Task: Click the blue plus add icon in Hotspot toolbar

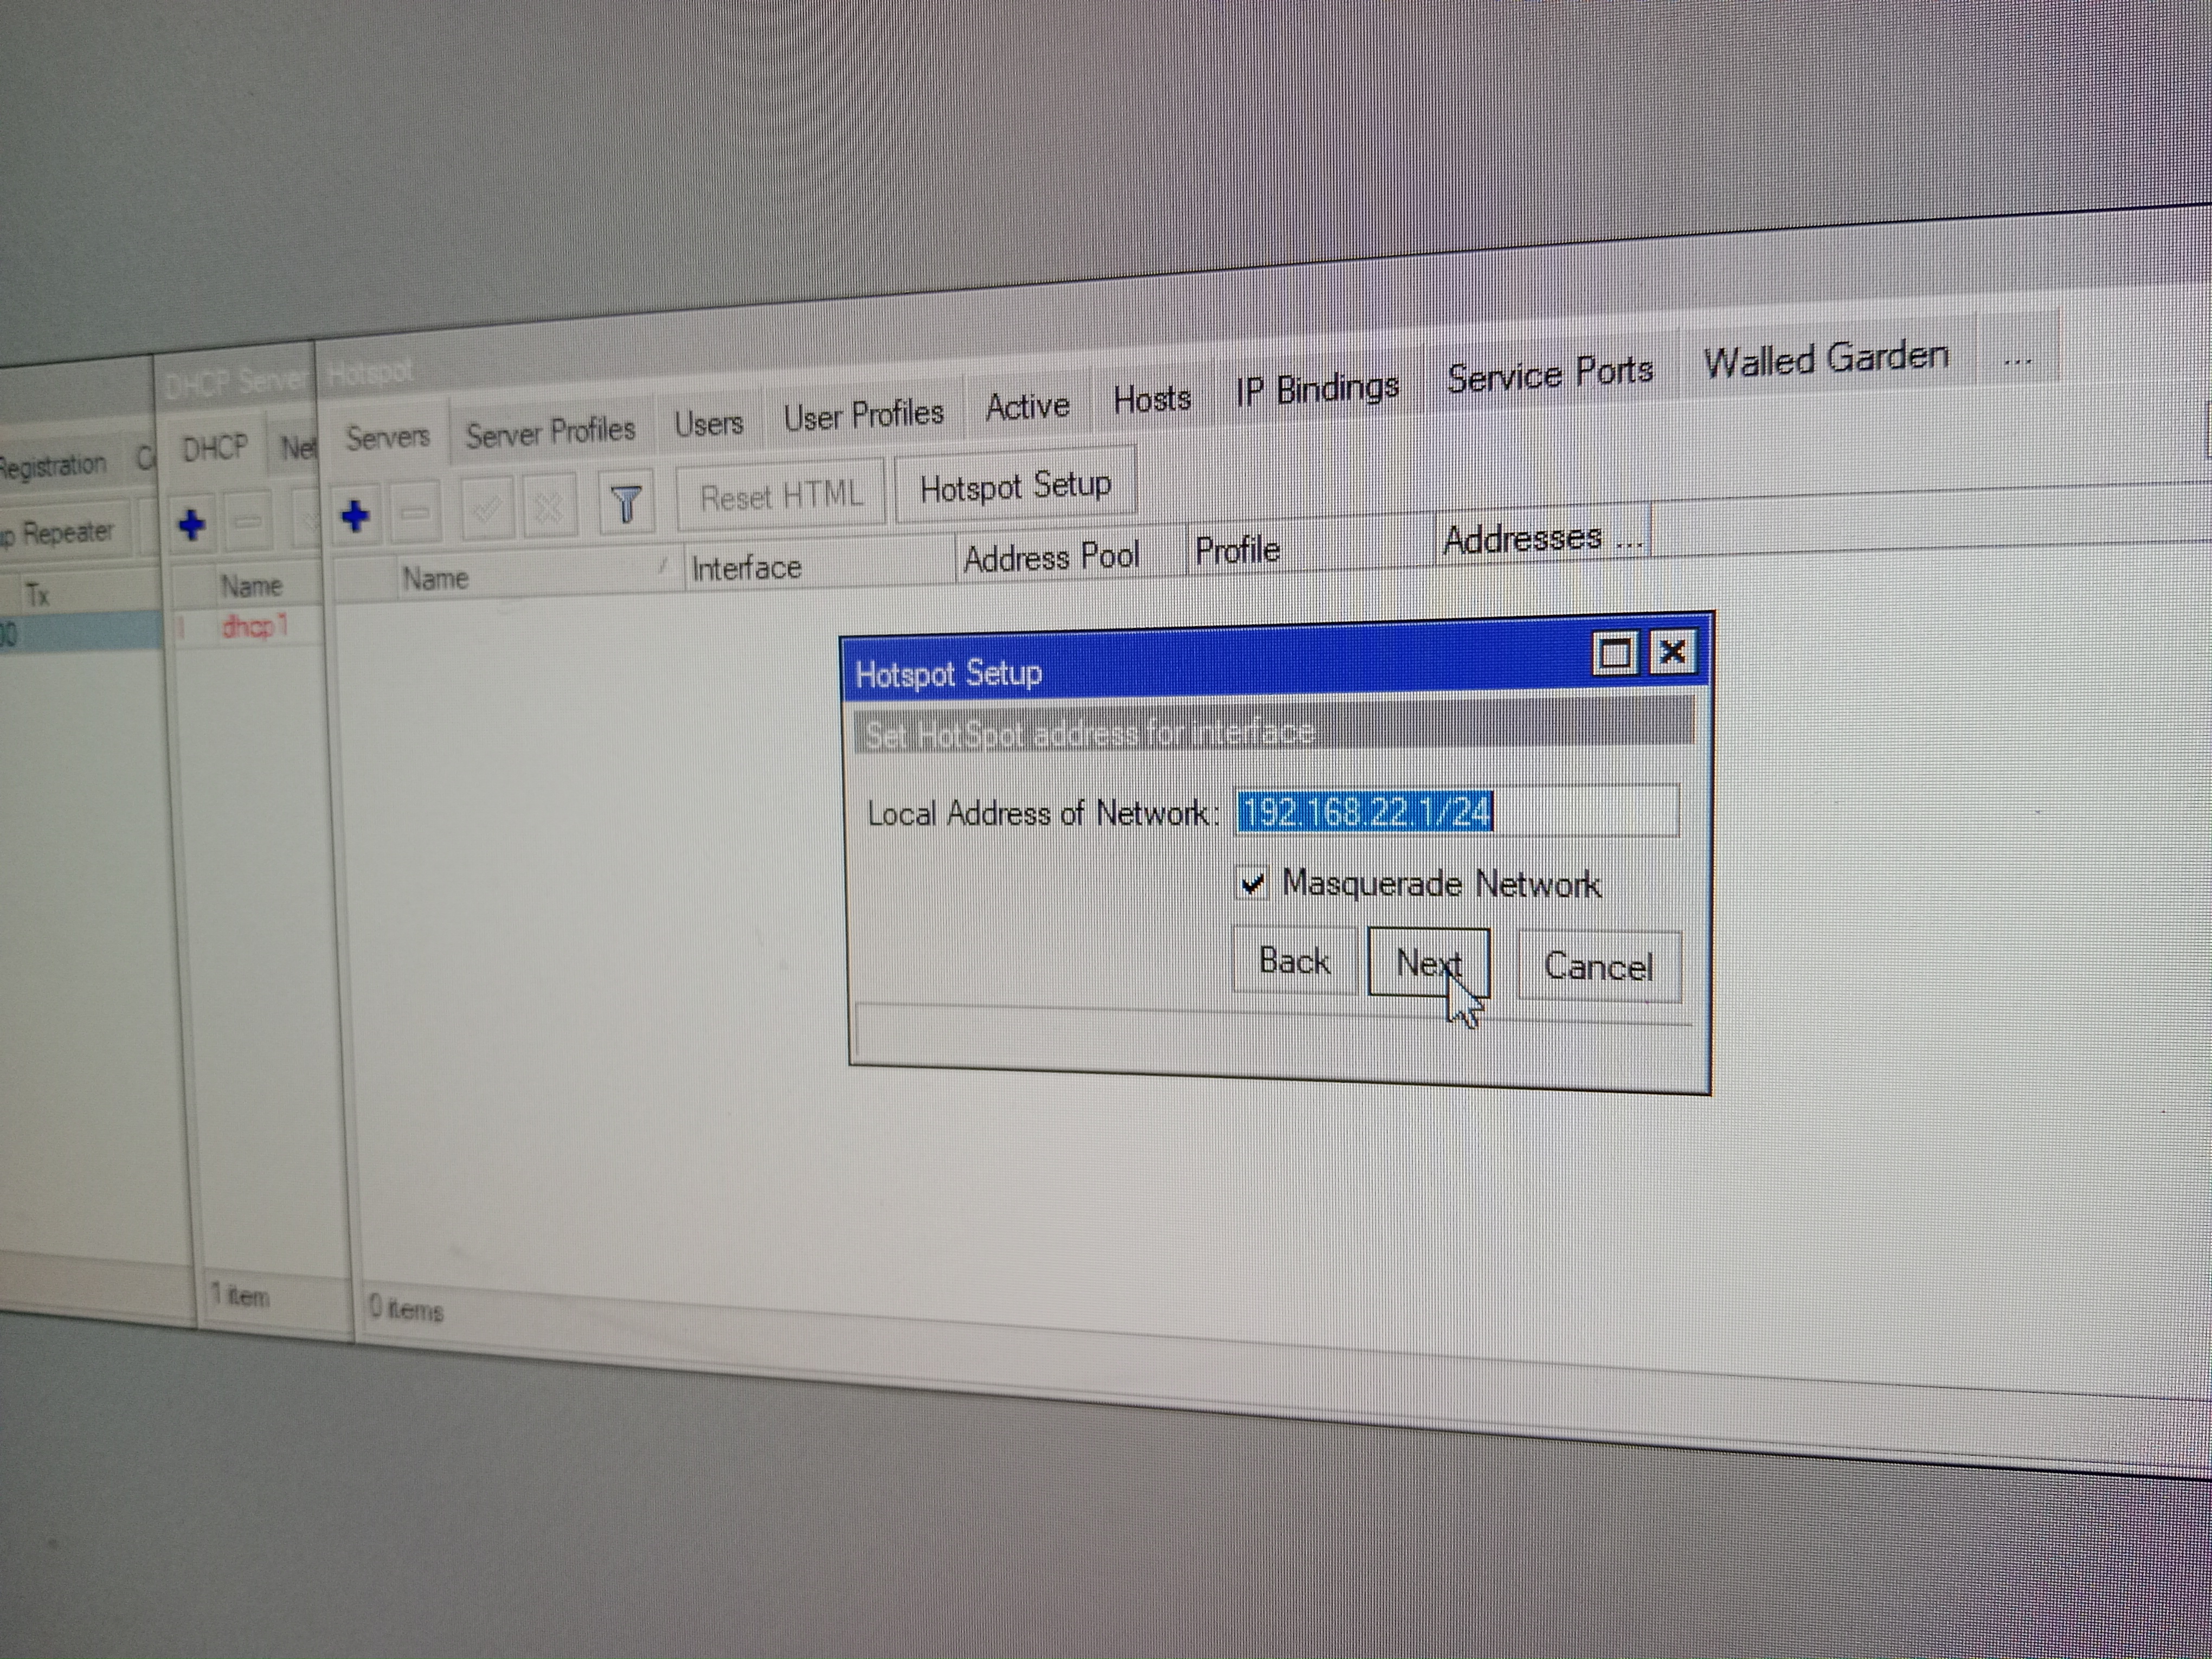Action: coord(355,516)
